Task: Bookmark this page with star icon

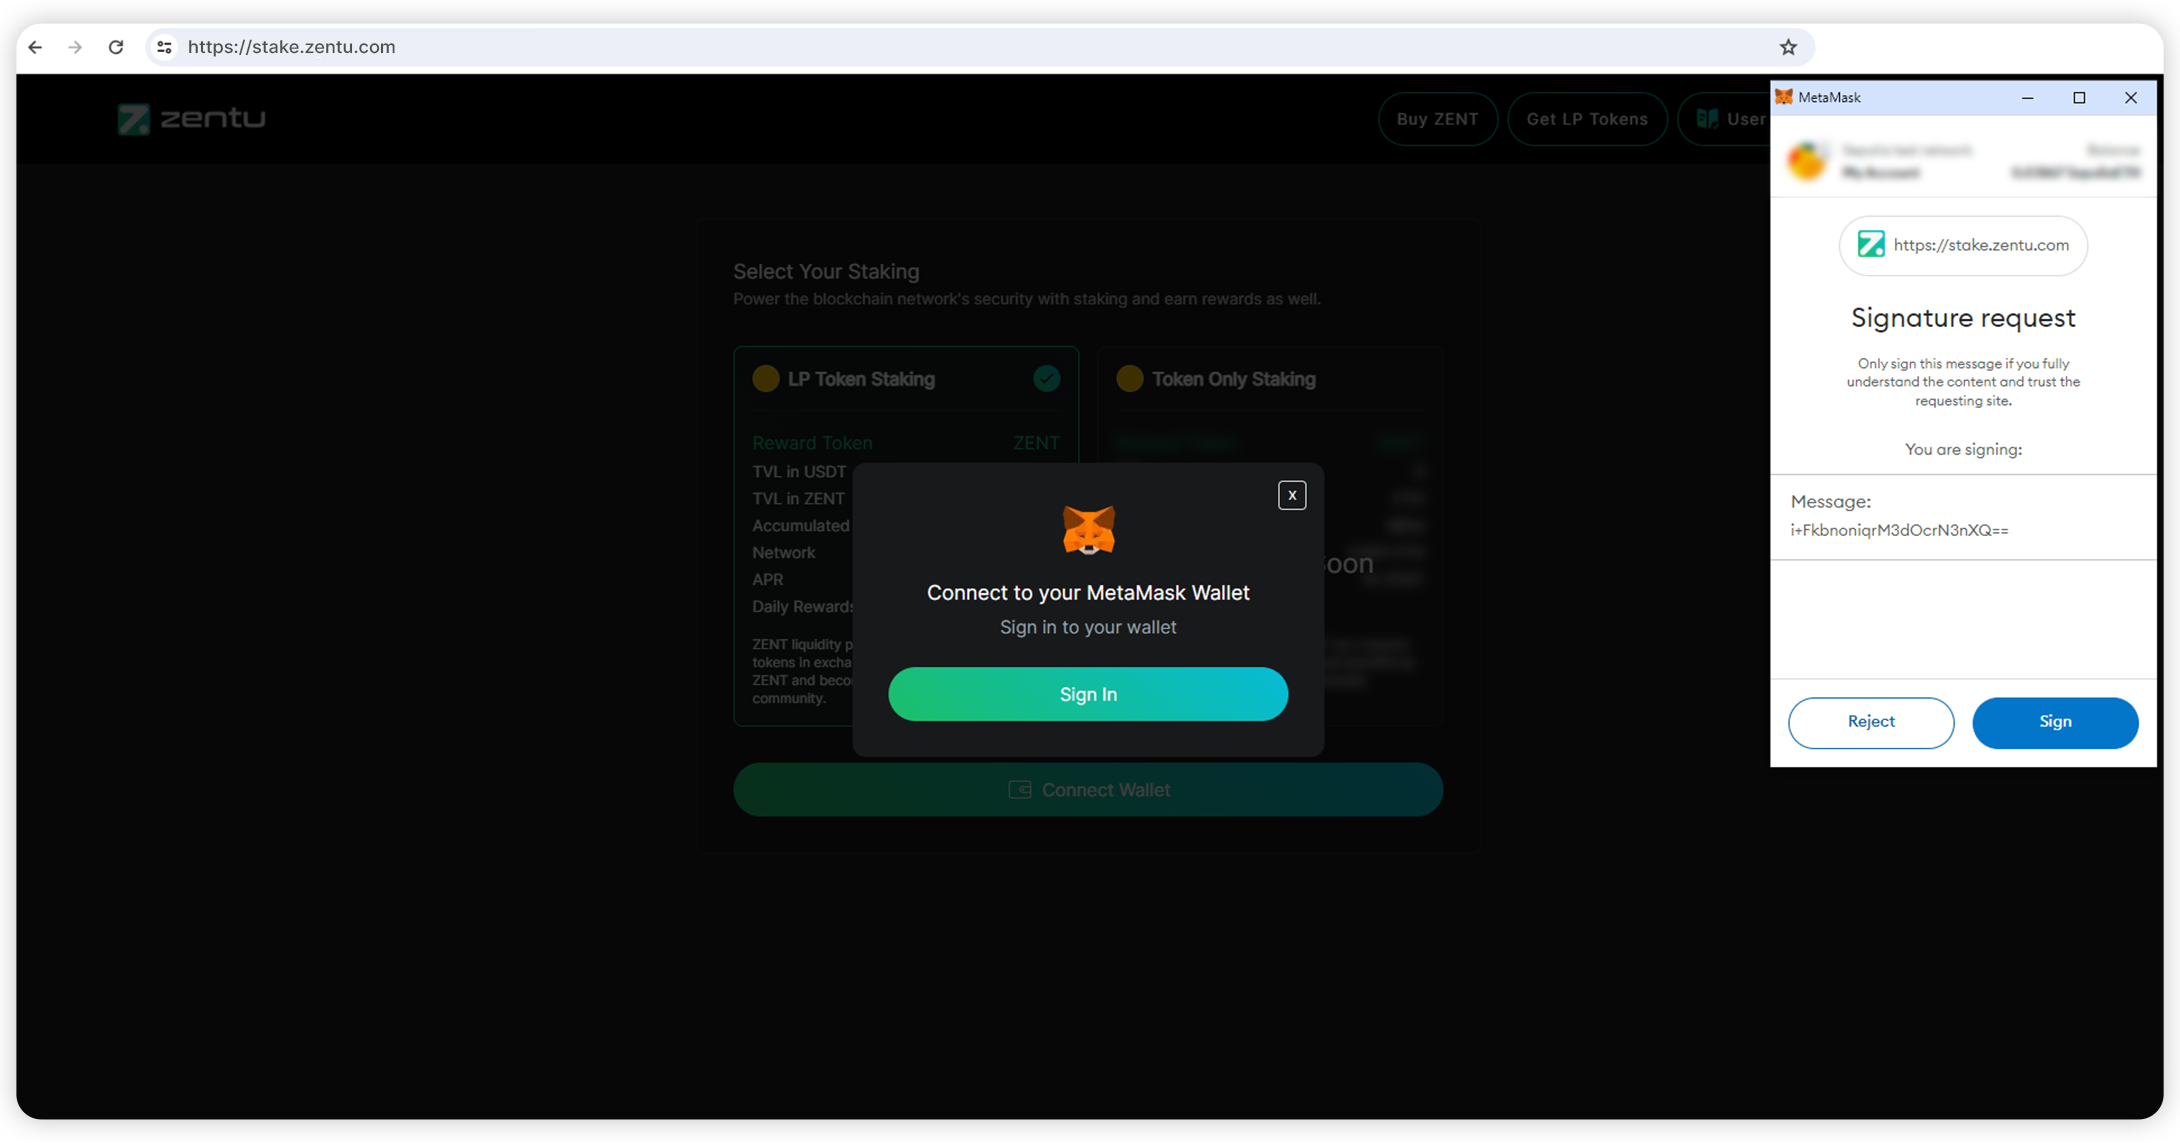Action: click(x=1788, y=47)
